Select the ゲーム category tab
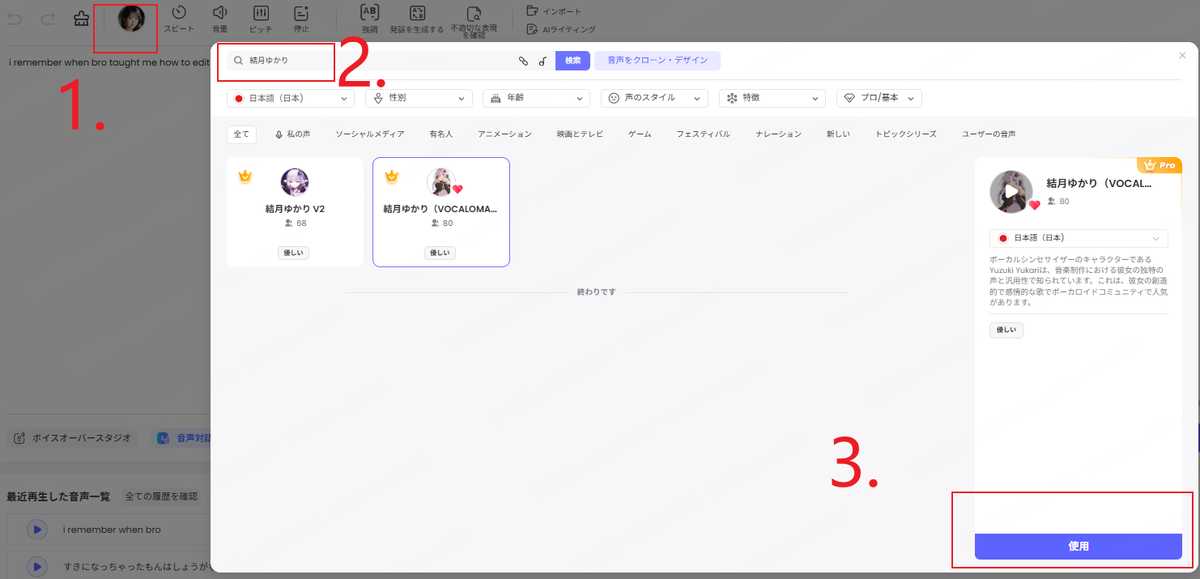This screenshot has height=579, width=1200. (640, 134)
